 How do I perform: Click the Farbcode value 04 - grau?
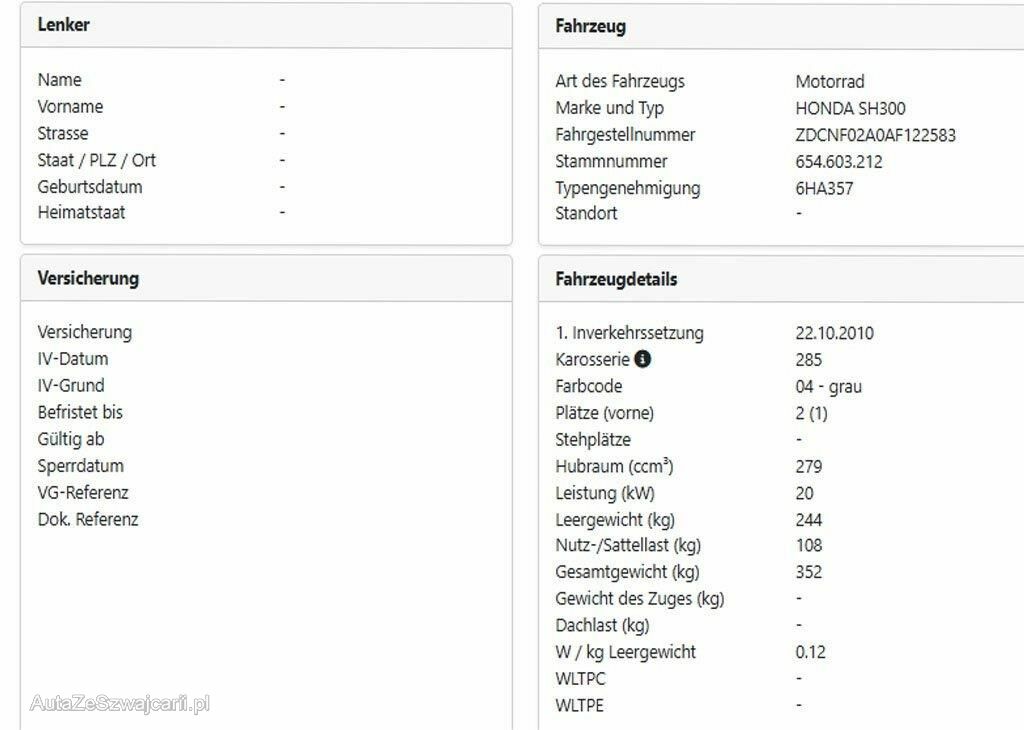(828, 386)
